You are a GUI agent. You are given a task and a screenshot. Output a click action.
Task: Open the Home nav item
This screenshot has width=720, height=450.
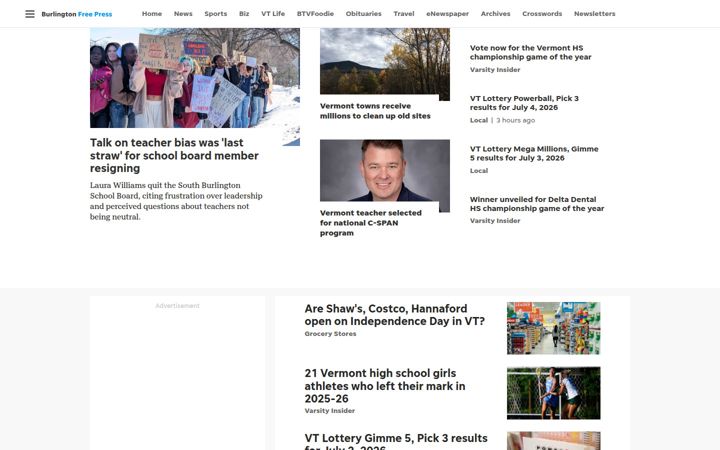coord(152,14)
